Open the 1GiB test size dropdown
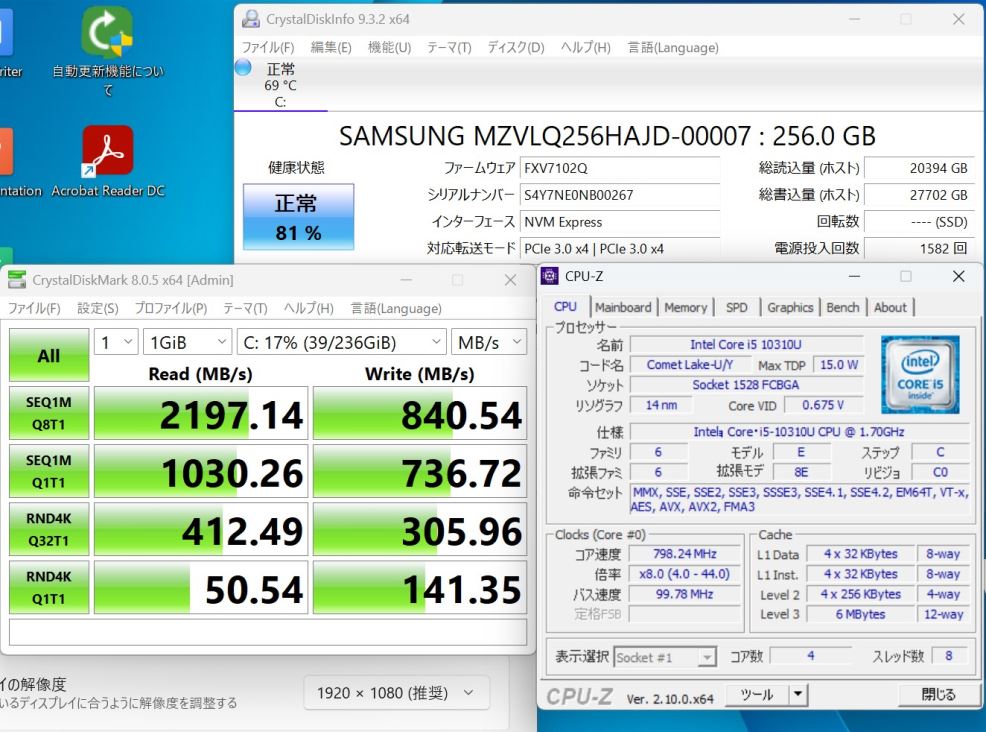 (x=187, y=342)
